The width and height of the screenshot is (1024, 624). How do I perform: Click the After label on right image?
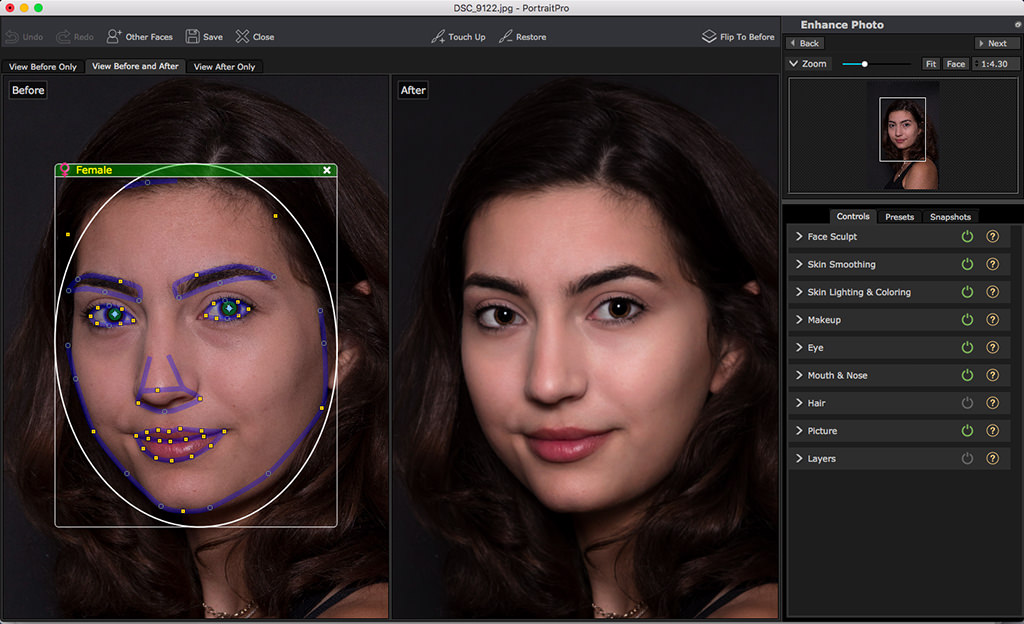(x=413, y=90)
